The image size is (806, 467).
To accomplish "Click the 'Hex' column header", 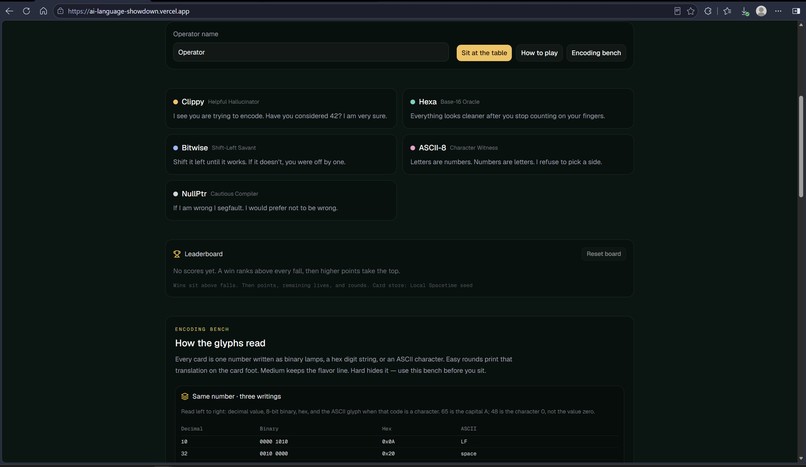I will coord(387,428).
